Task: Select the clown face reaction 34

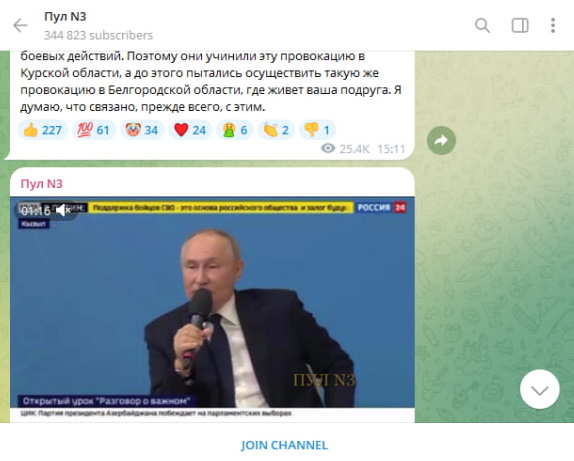Action: point(142,130)
